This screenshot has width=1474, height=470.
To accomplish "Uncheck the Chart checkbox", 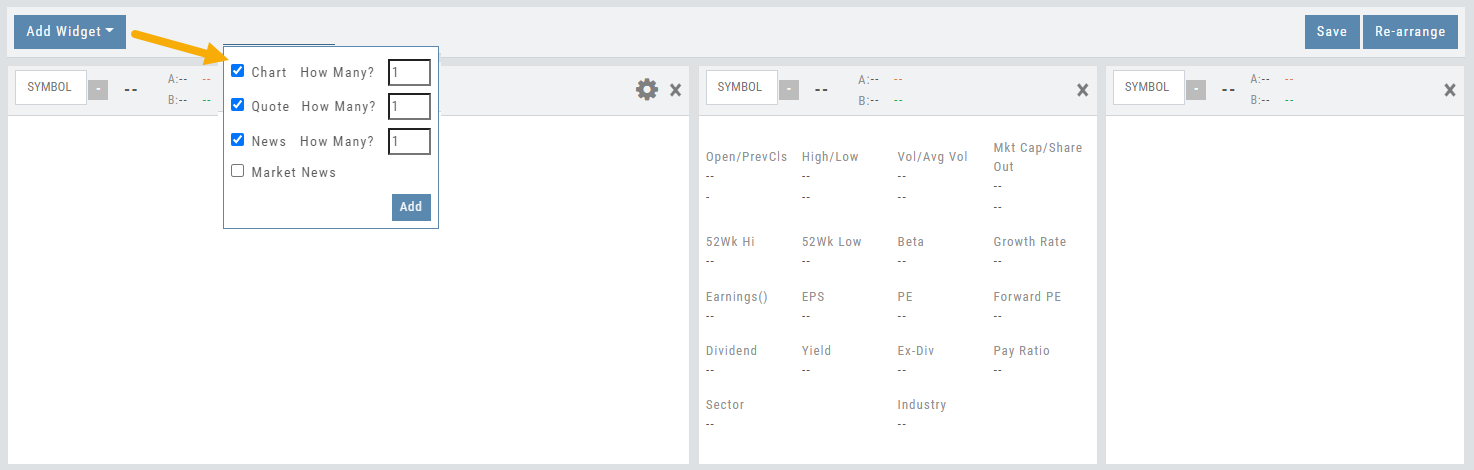I will tap(238, 71).
